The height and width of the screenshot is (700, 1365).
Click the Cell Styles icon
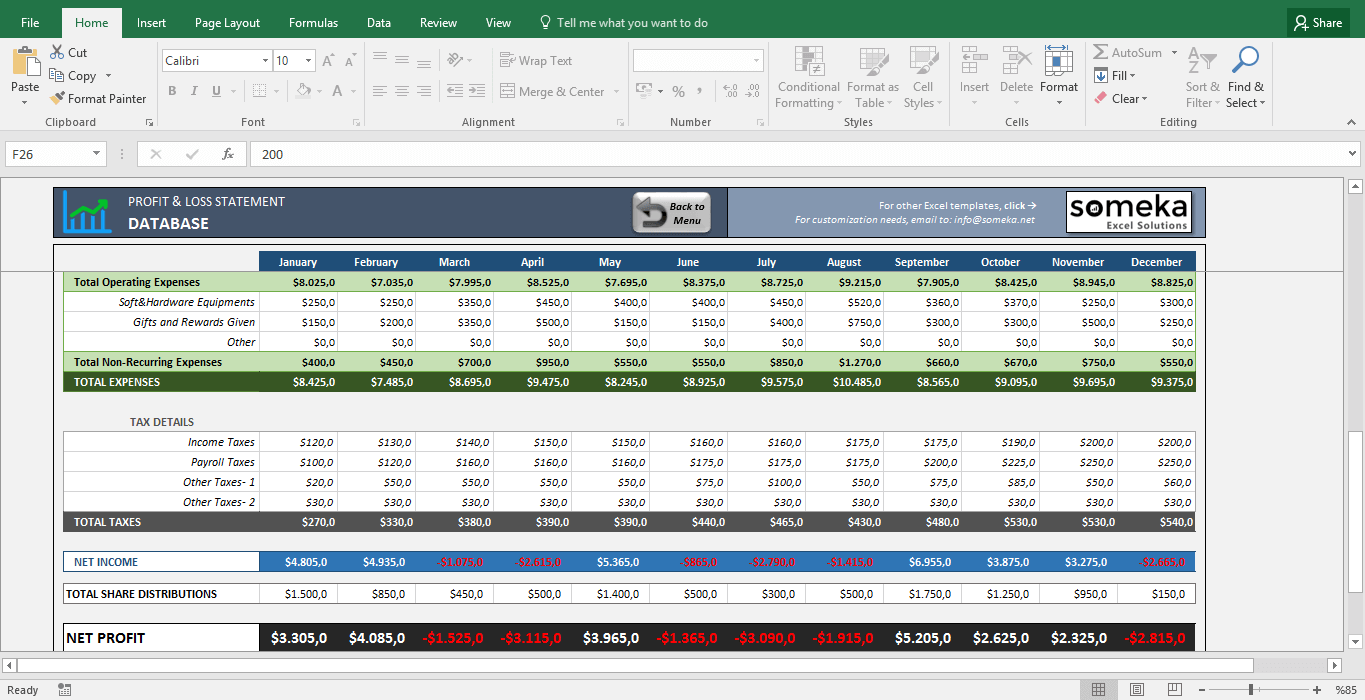click(922, 77)
